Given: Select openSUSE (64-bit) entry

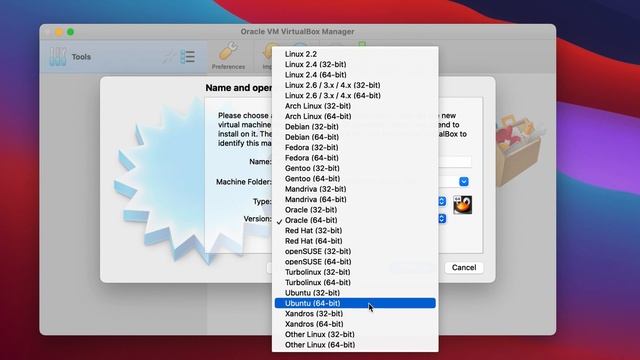Looking at the screenshot, I should [x=355, y=262].
